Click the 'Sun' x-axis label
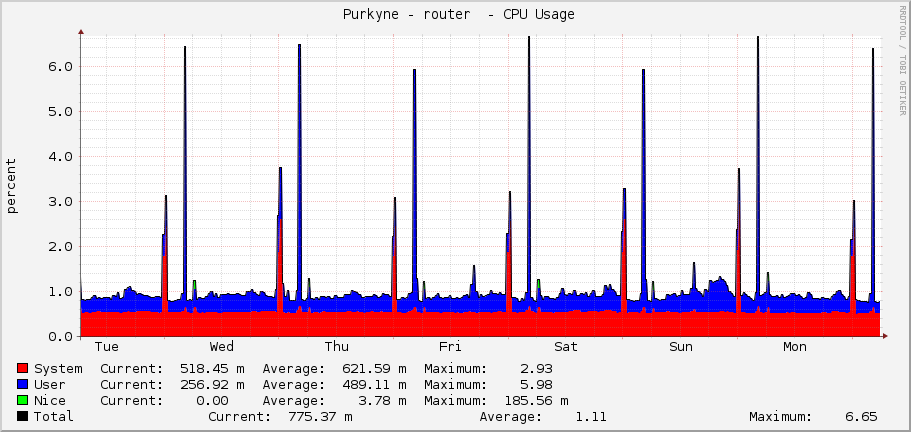The height and width of the screenshot is (432, 911). coord(680,347)
